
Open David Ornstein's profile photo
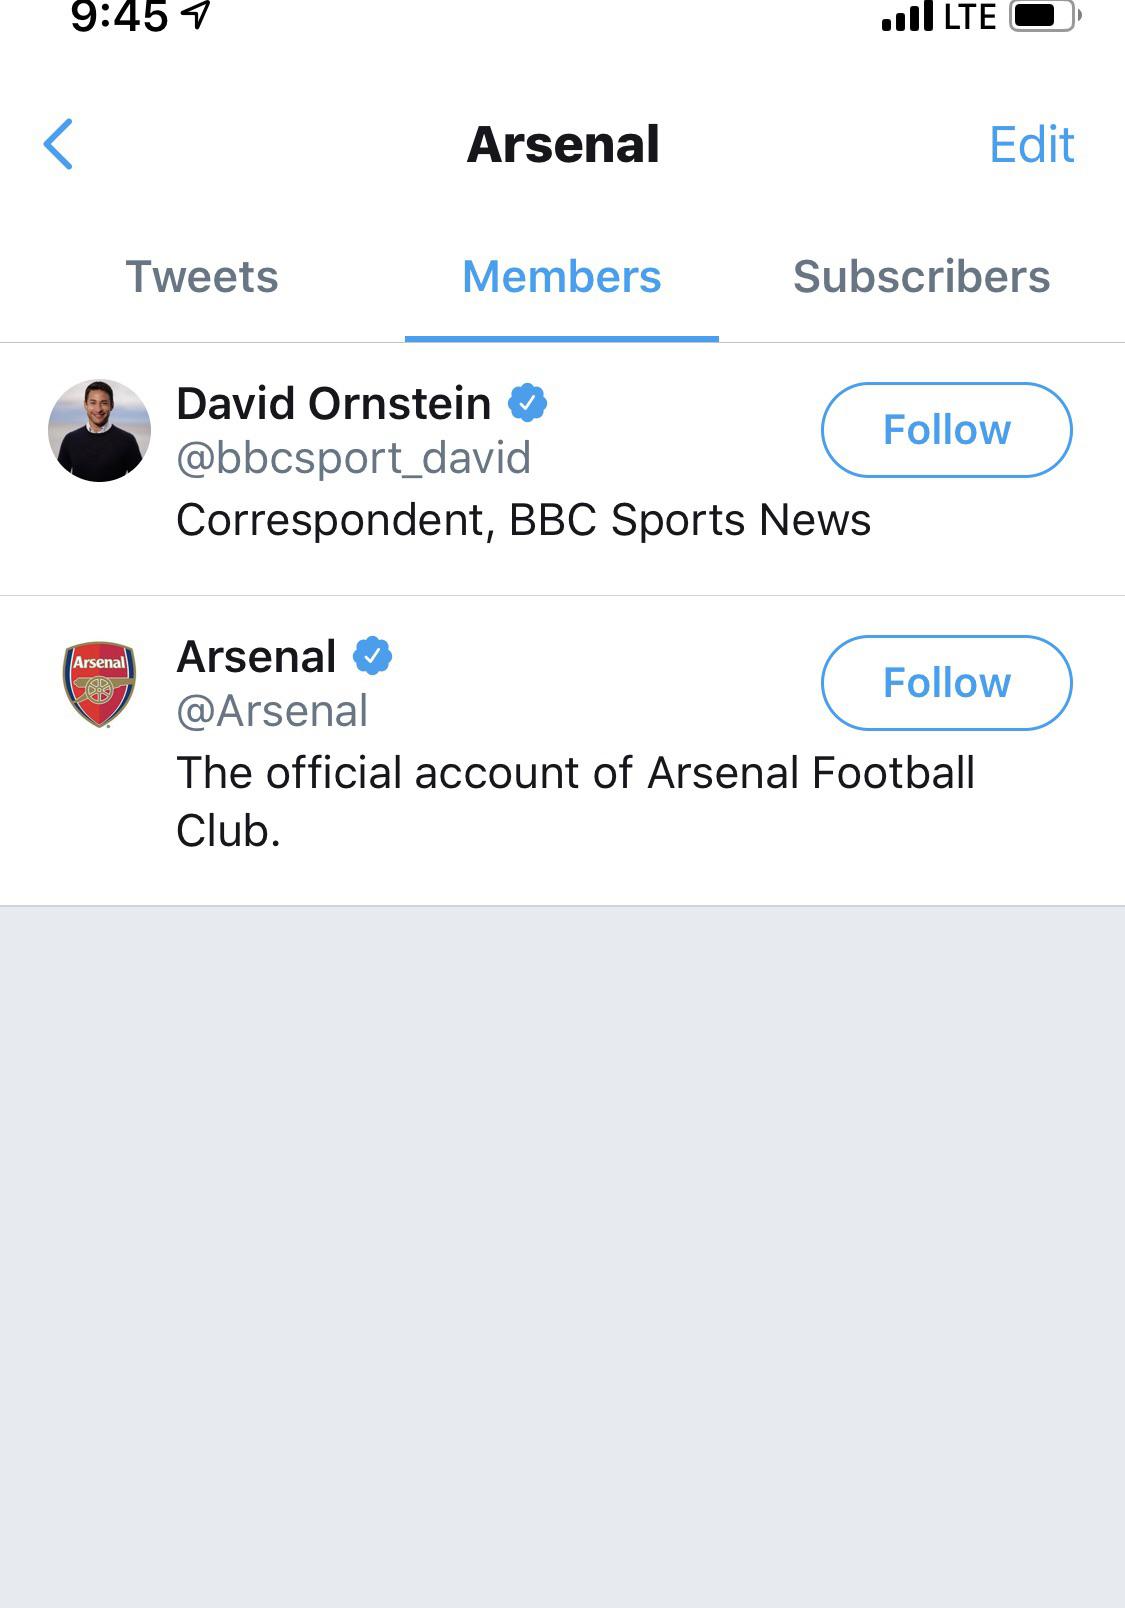99,430
